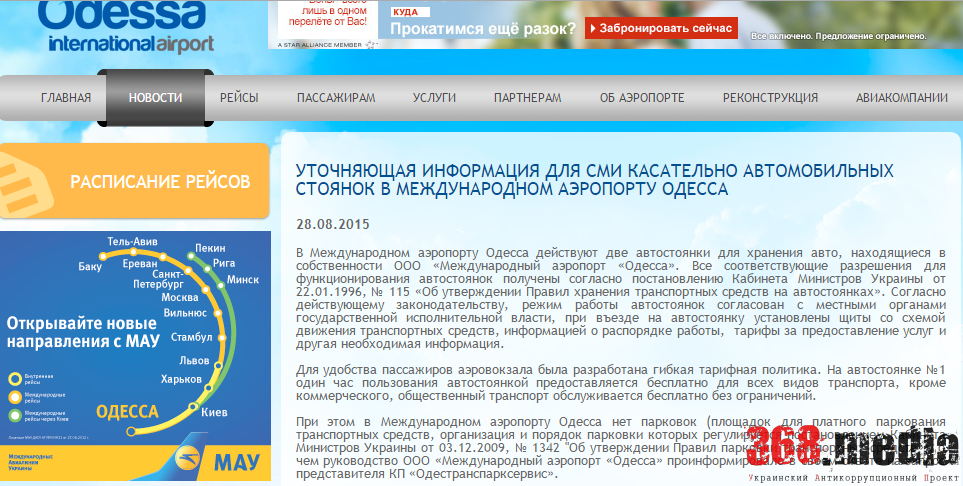The width and height of the screenshot is (963, 486).
Task: Open the Главная menu item
Action: coord(66,98)
